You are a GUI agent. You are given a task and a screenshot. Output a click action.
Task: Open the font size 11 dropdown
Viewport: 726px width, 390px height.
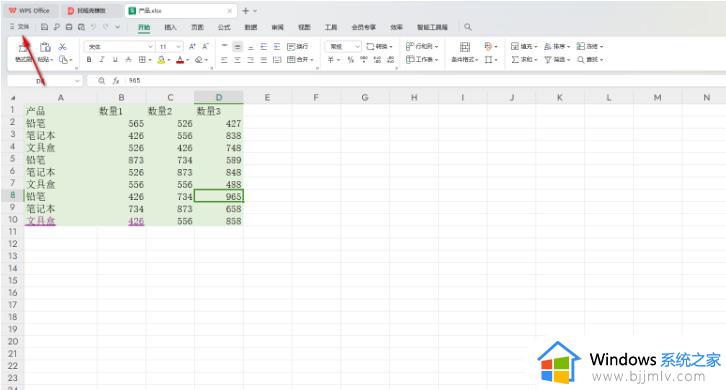[x=178, y=47]
